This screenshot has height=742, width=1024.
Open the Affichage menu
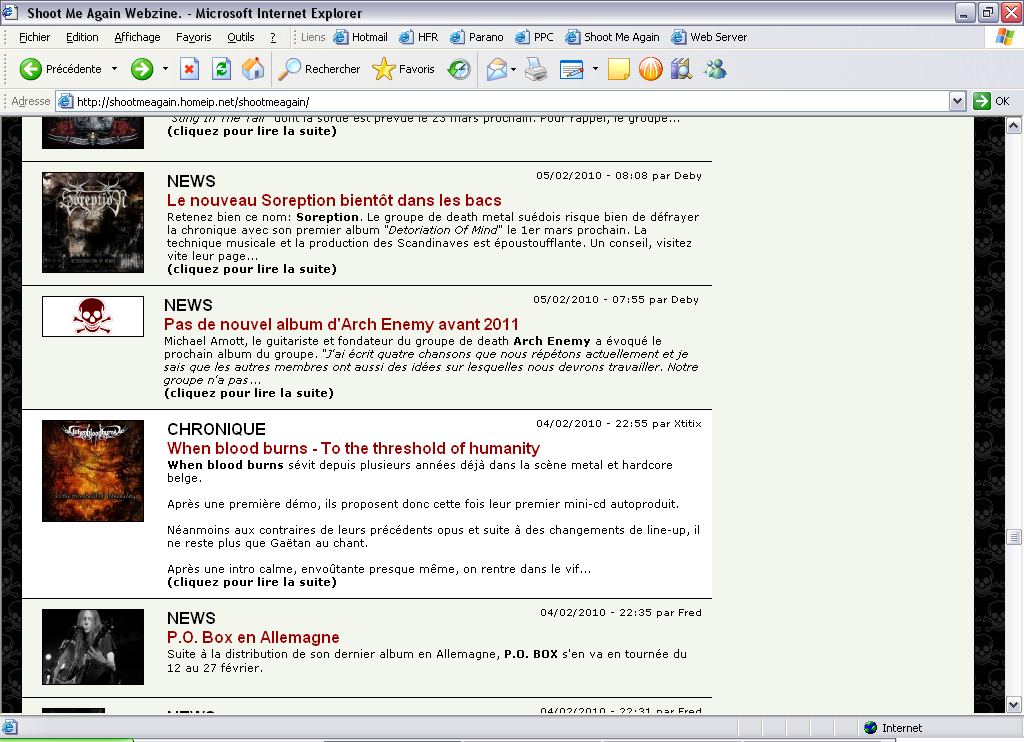tap(137, 37)
